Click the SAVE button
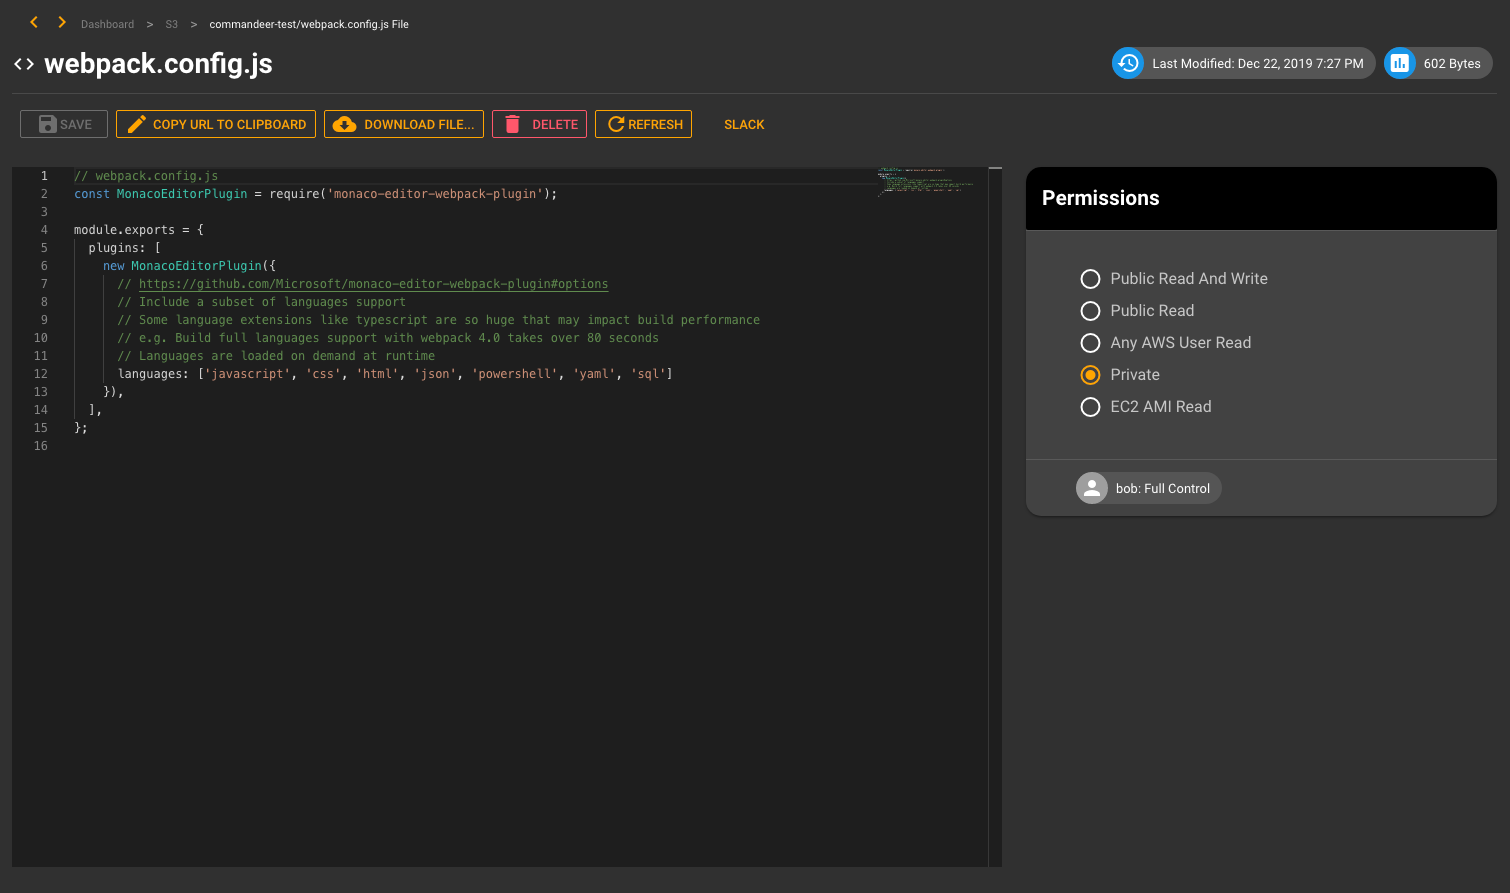 [x=64, y=124]
